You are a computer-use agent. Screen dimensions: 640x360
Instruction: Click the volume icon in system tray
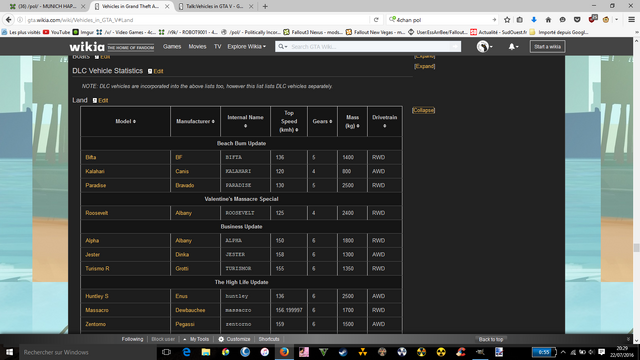(x=591, y=352)
